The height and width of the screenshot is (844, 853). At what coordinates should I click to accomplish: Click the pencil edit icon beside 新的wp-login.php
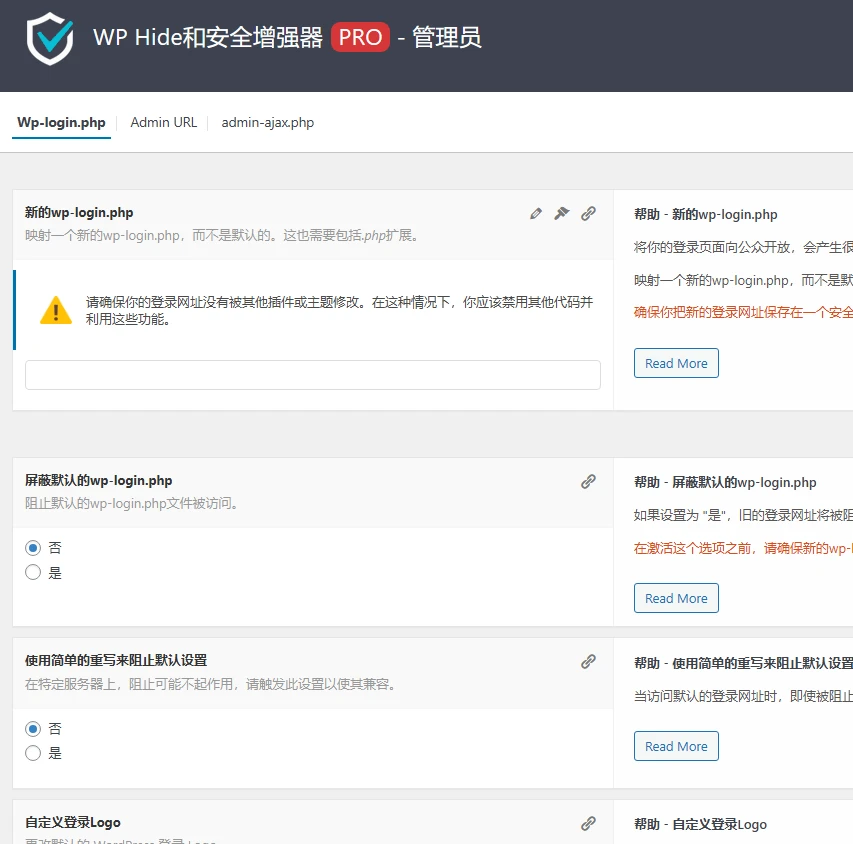[x=535, y=213]
